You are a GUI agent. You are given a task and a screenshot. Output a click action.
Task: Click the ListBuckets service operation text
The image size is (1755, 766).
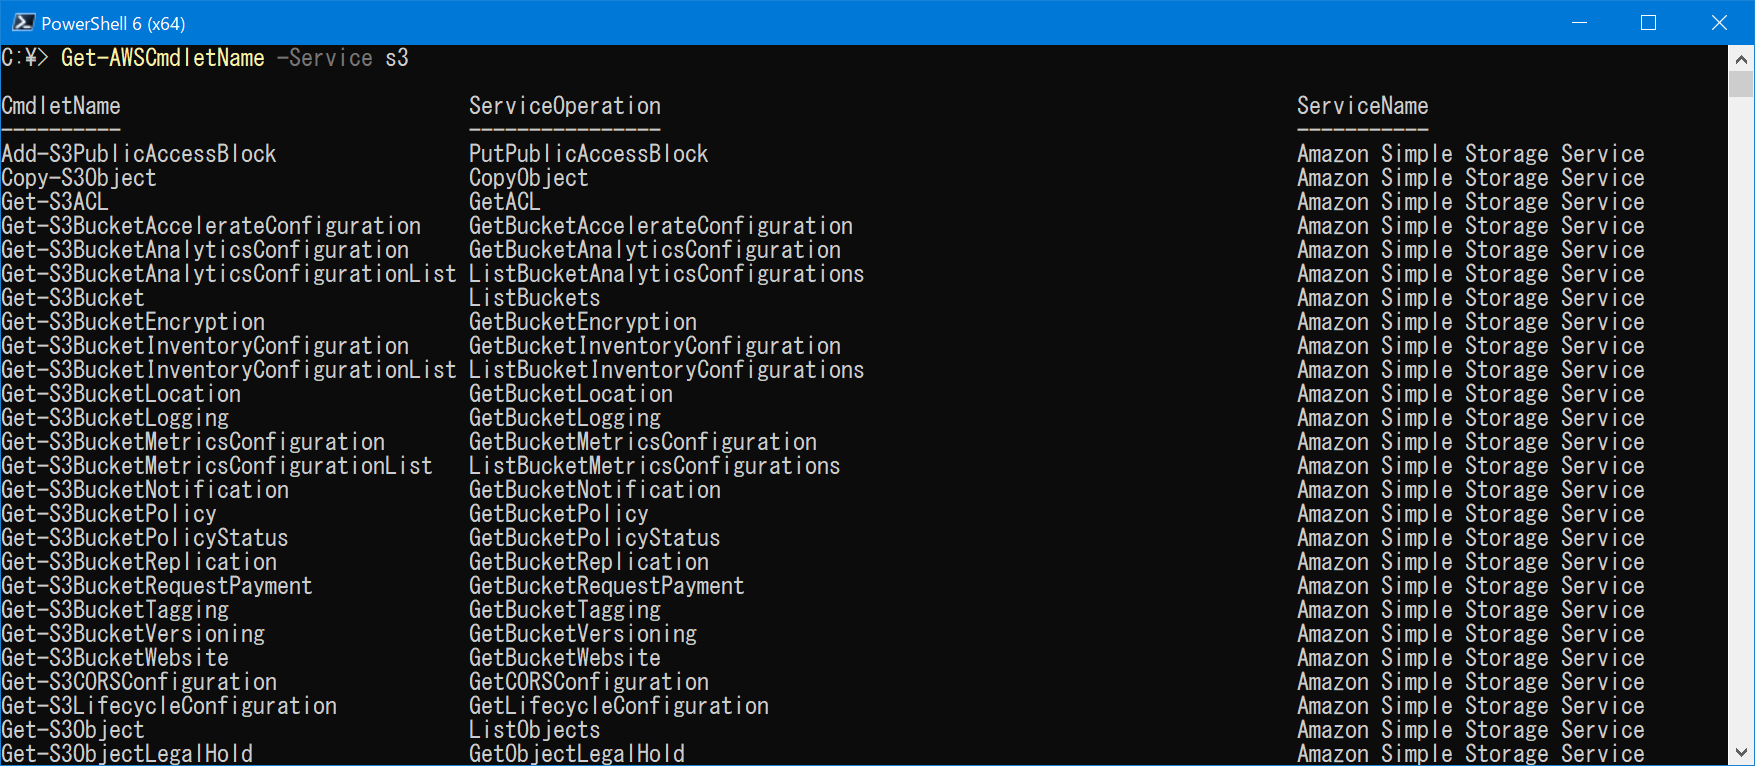coord(533,297)
